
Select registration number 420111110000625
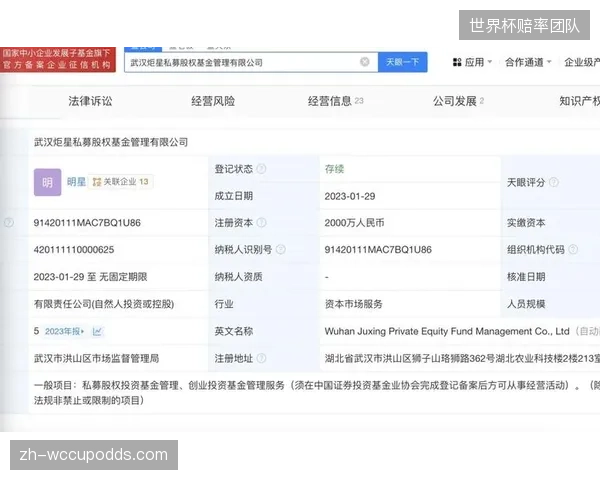(x=74, y=250)
